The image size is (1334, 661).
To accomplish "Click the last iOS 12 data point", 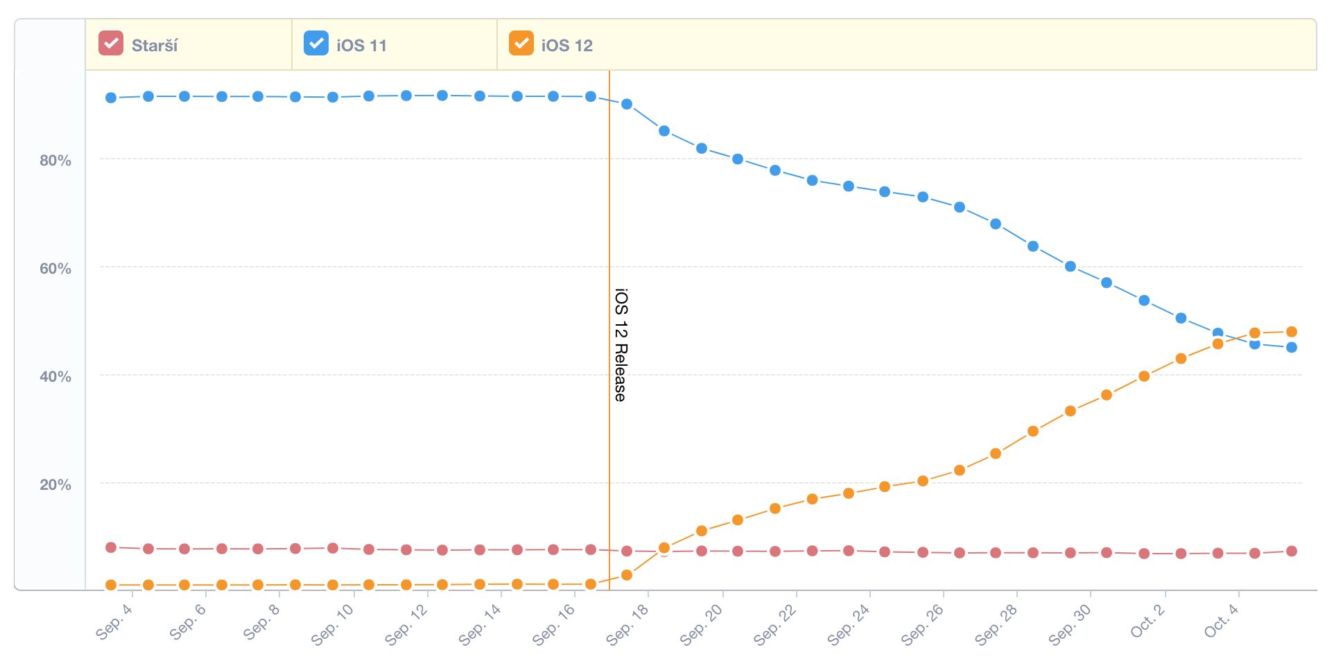I will 1291,332.
